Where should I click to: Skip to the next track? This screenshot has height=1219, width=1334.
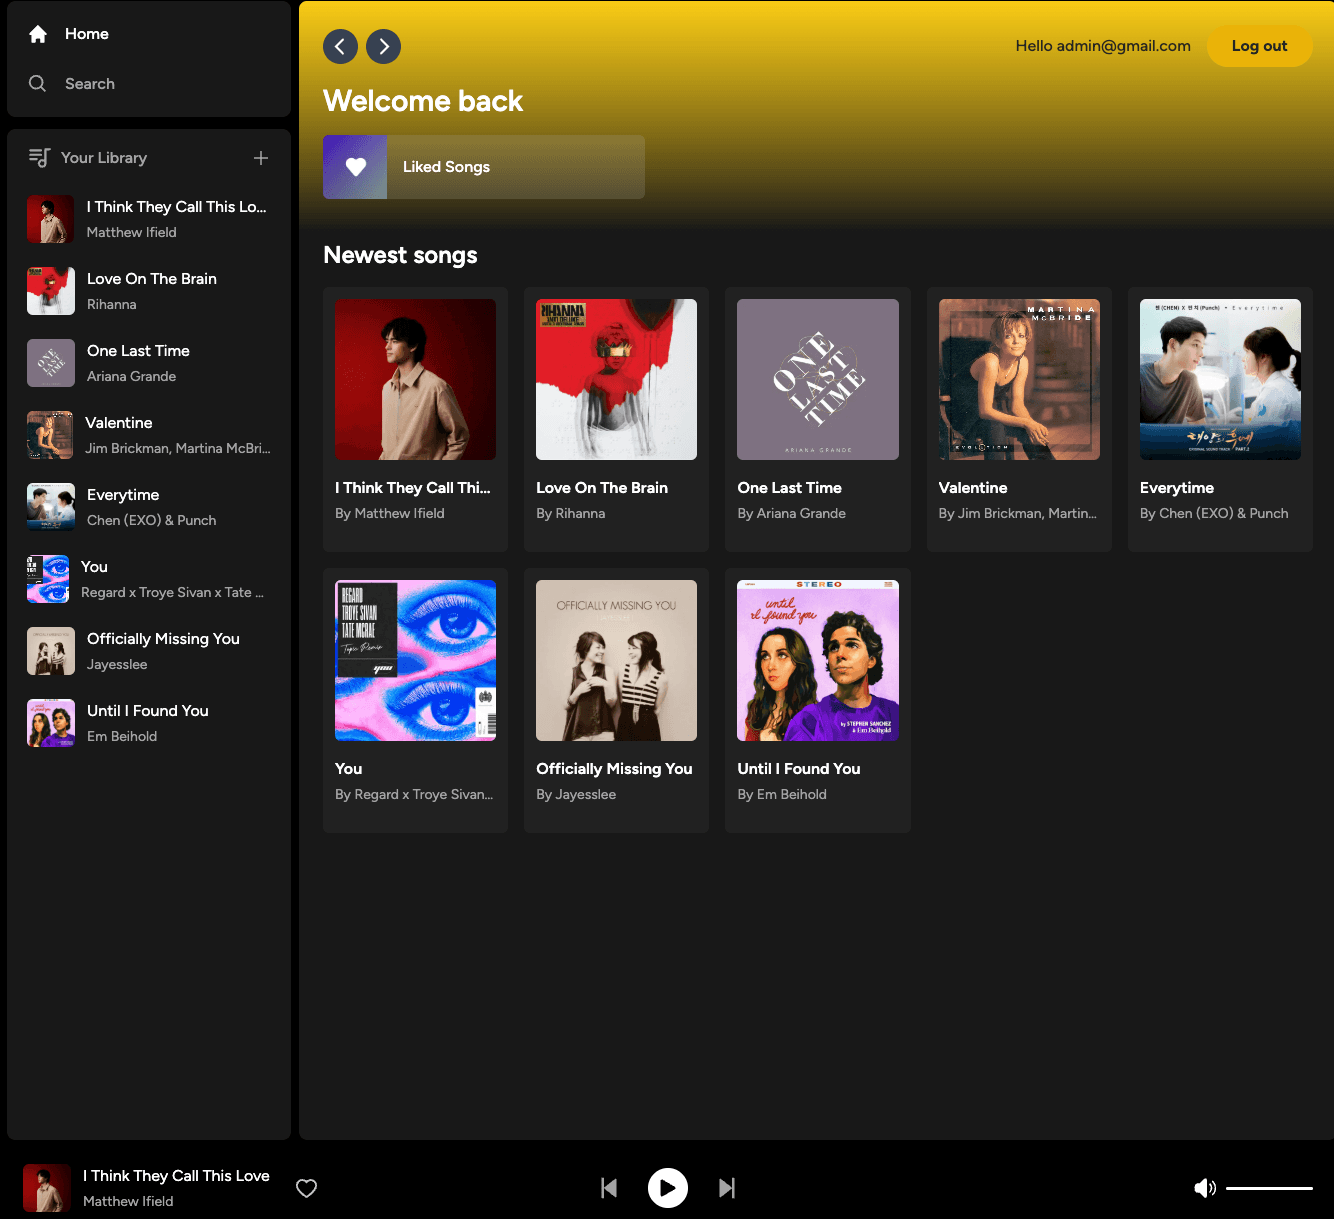pyautogui.click(x=727, y=1188)
